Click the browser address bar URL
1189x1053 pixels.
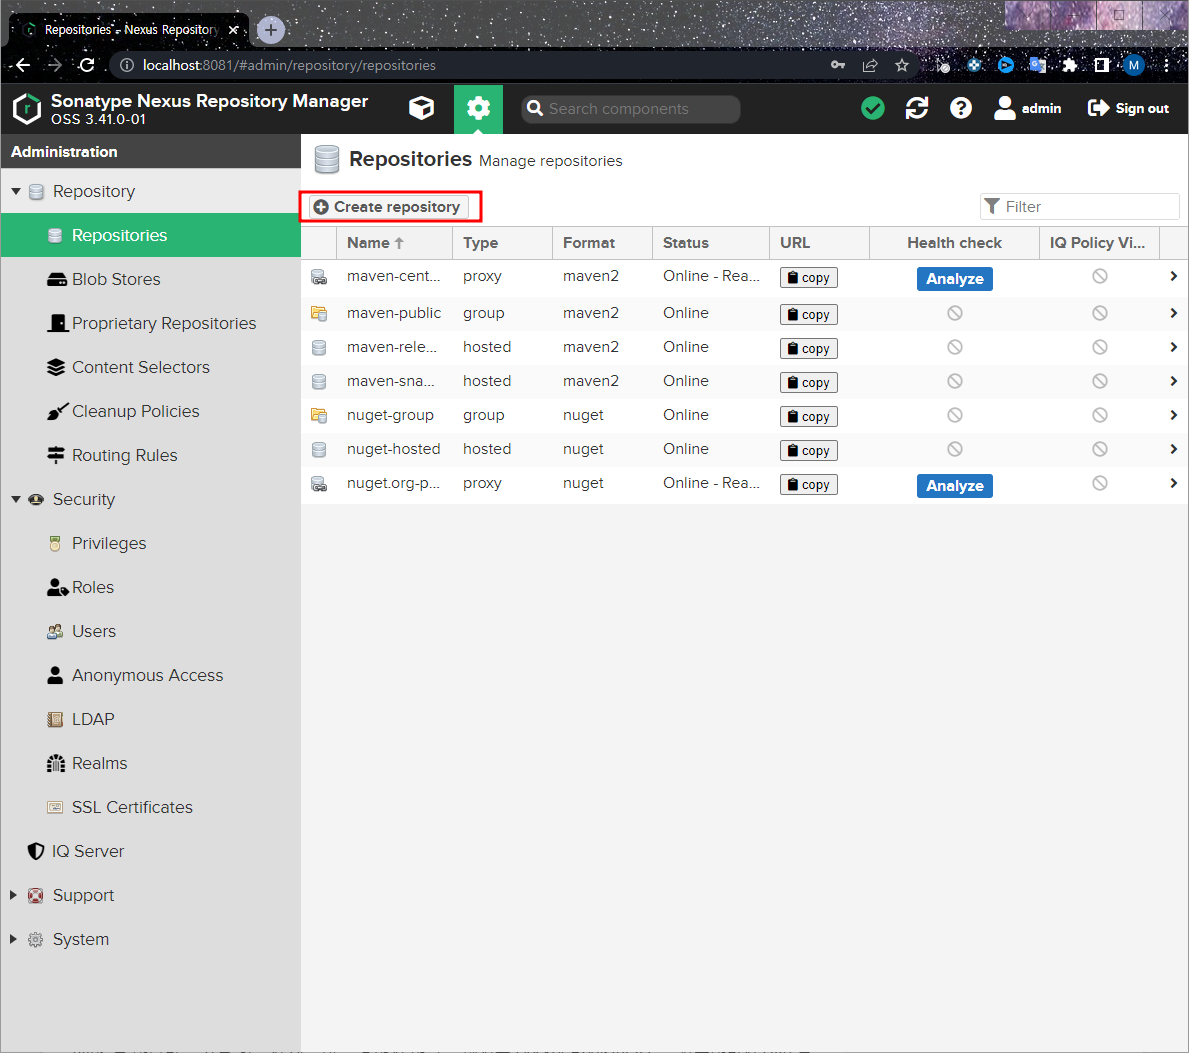[x=289, y=65]
